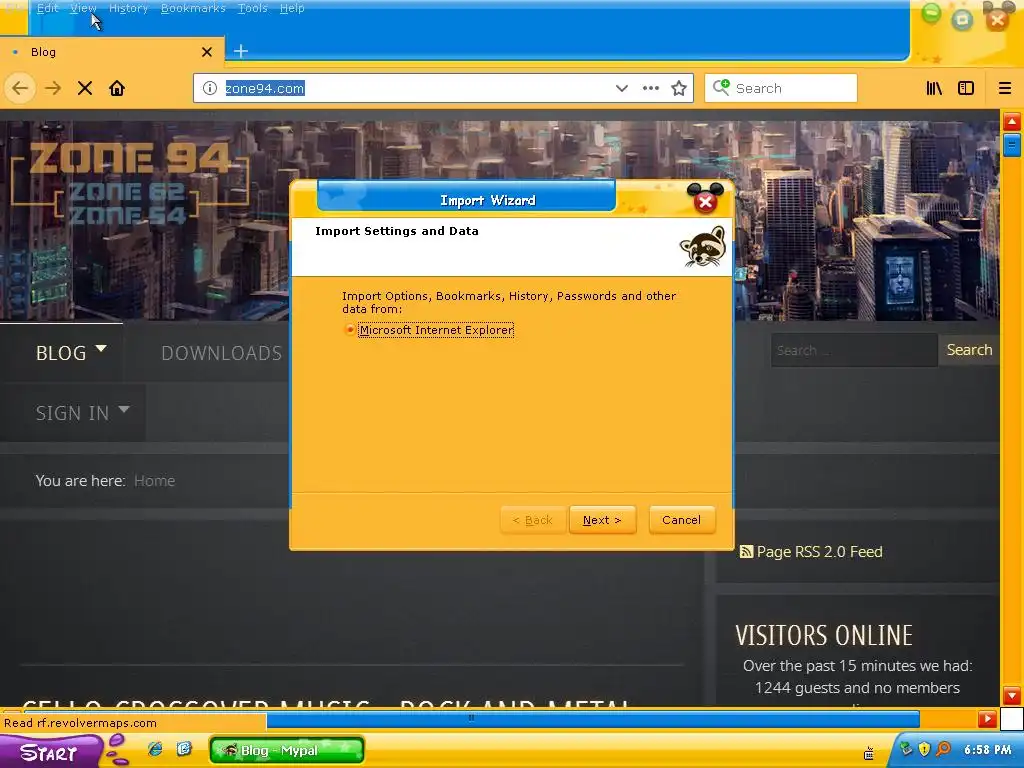Click the vertical scrollbar thumb
Image resolution: width=1024 pixels, height=768 pixels.
[1012, 144]
